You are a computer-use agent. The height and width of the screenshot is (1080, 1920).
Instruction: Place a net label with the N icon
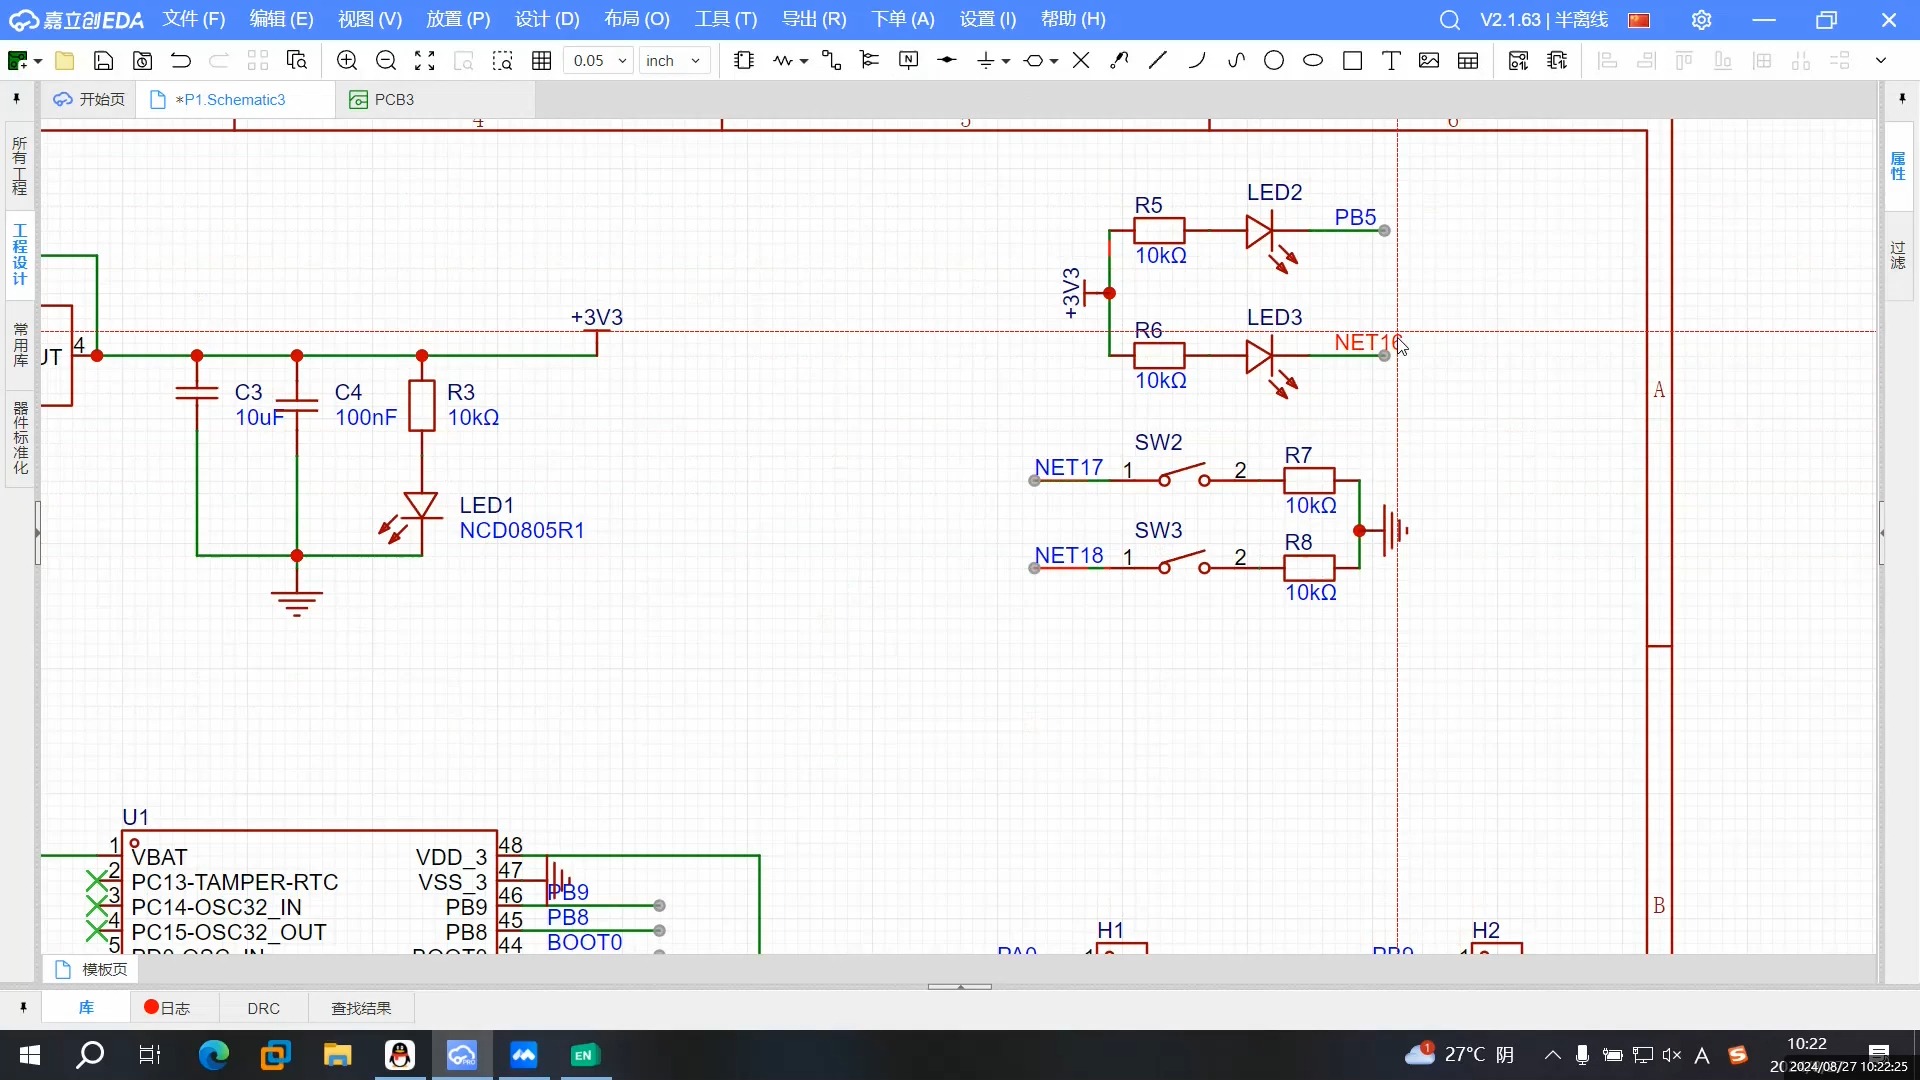(909, 61)
